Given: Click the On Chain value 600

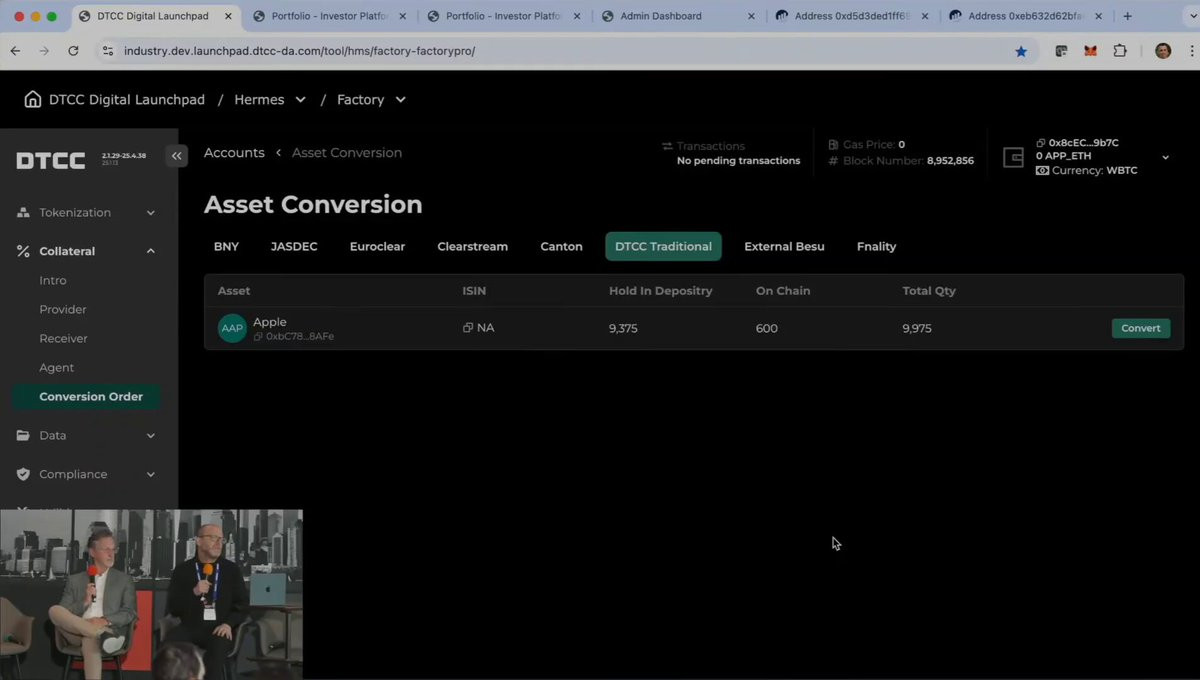Looking at the screenshot, I should point(767,328).
